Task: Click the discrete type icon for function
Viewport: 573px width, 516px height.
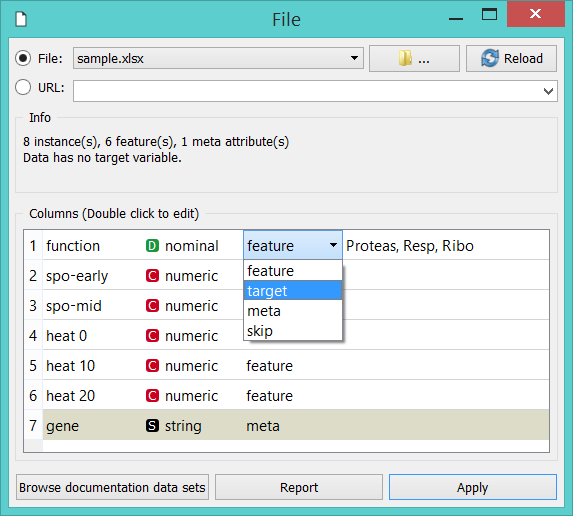Action: click(152, 246)
